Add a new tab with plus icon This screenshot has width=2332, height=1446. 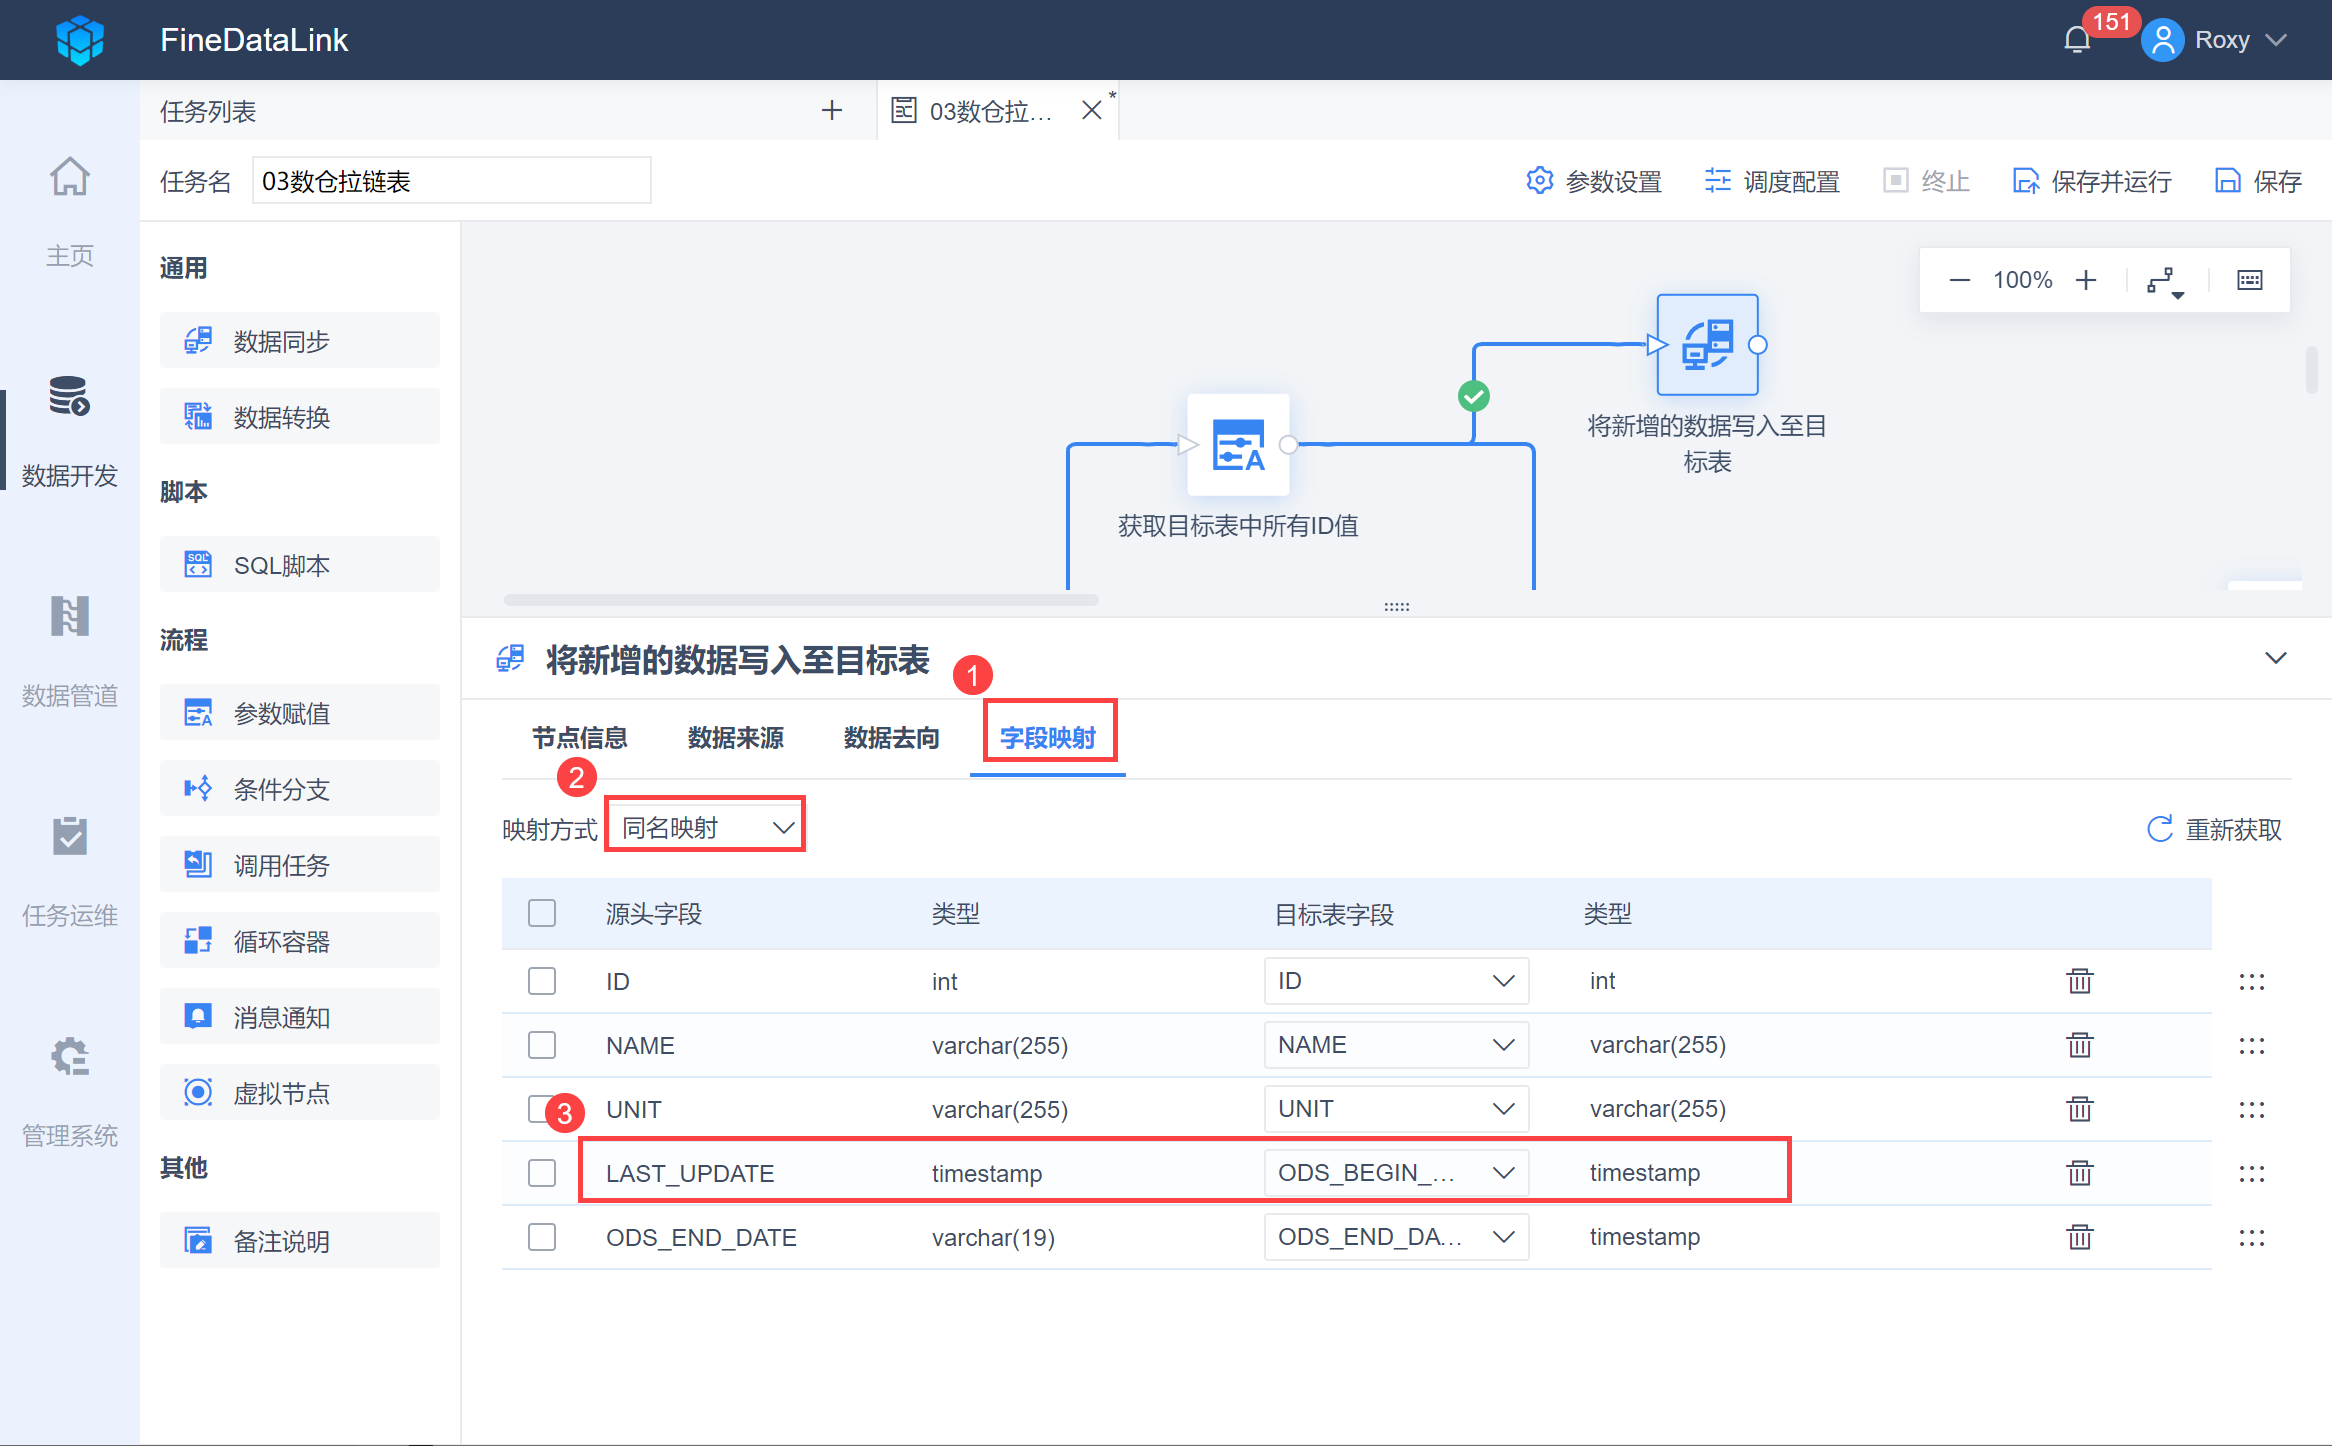click(831, 110)
